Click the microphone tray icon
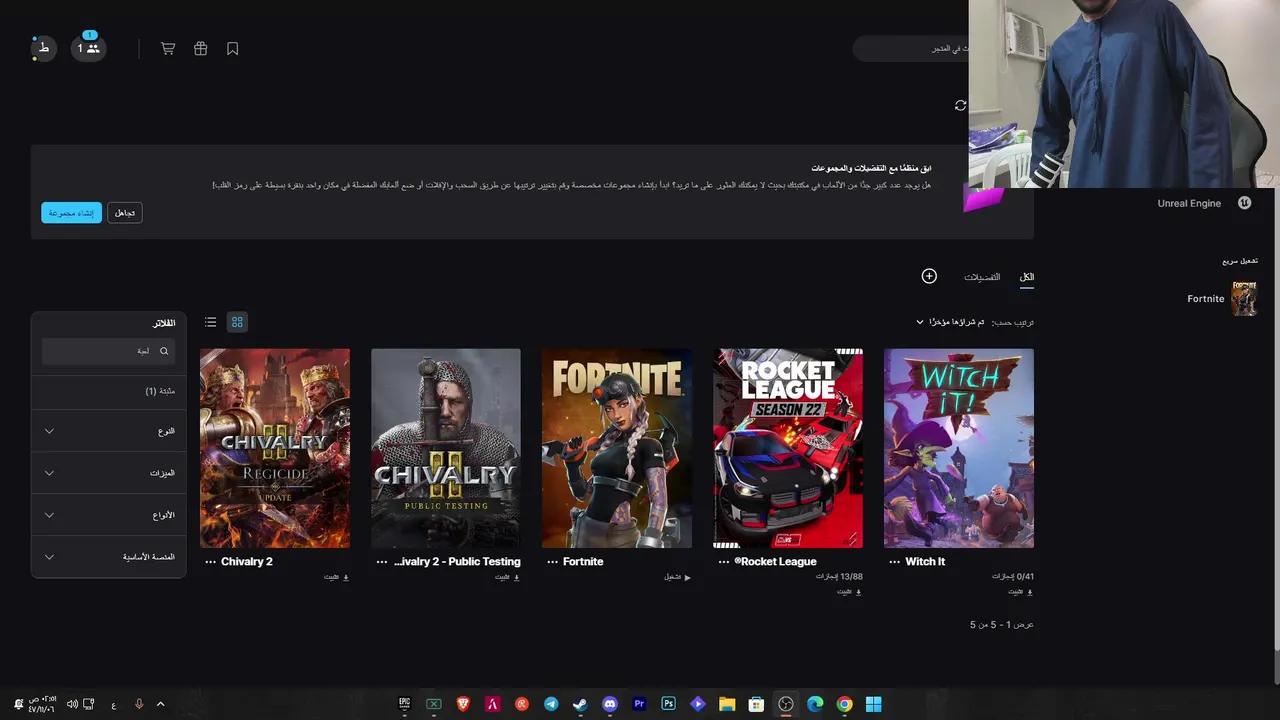This screenshot has width=1280, height=720. pyautogui.click(x=139, y=704)
